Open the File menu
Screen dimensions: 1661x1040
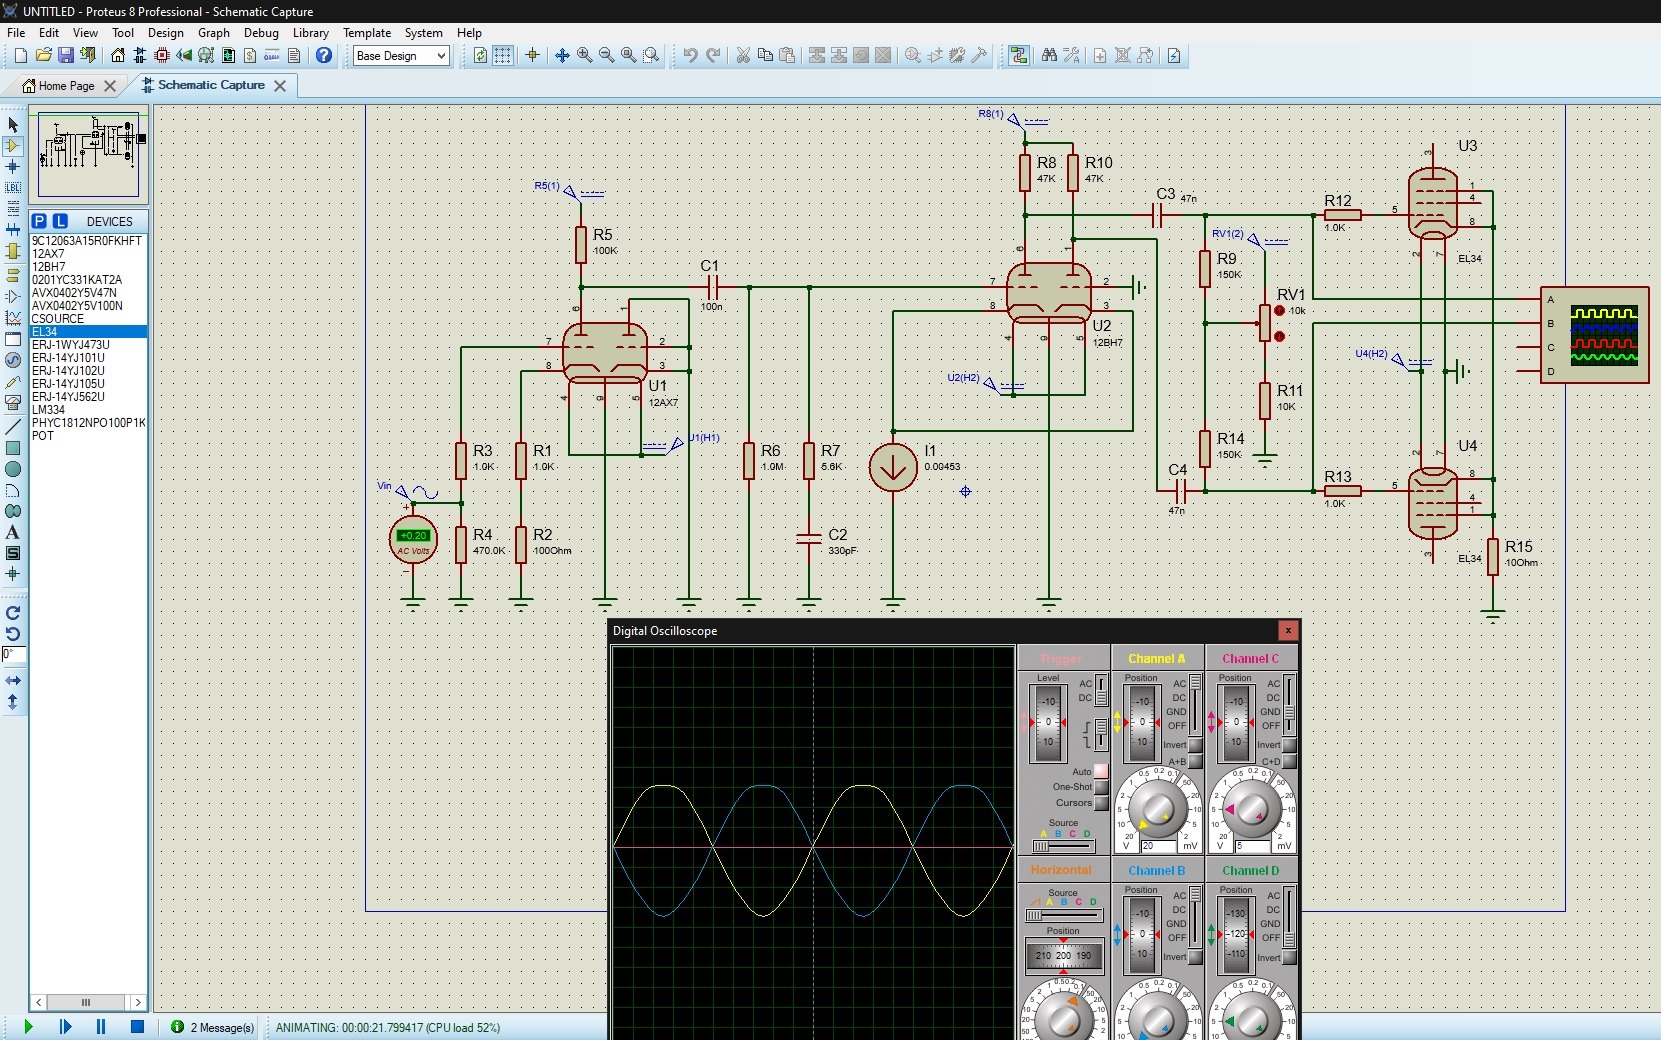pyautogui.click(x=16, y=33)
